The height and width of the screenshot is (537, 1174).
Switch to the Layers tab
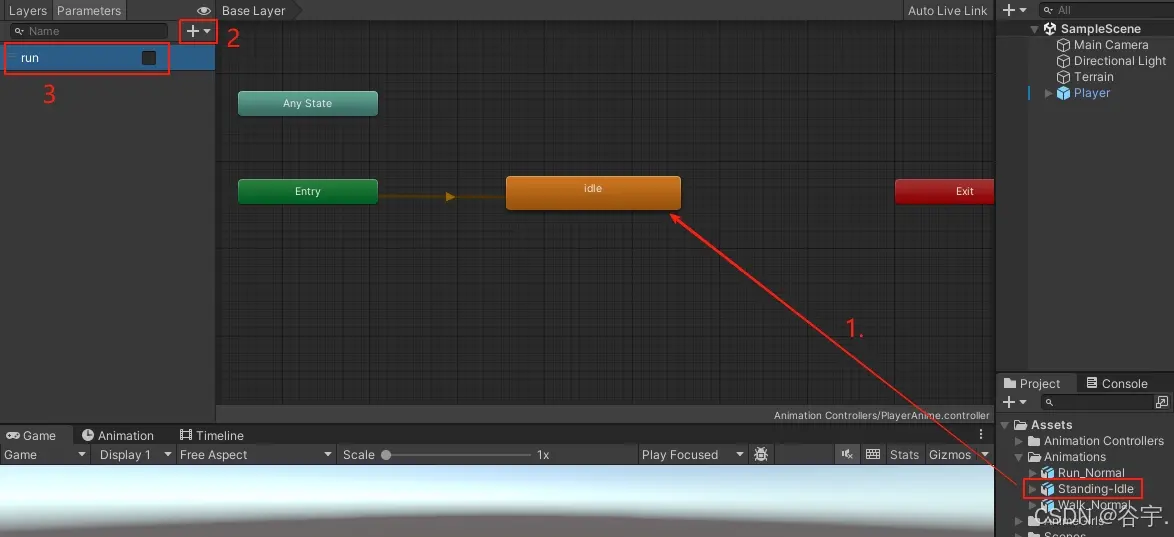tap(28, 10)
